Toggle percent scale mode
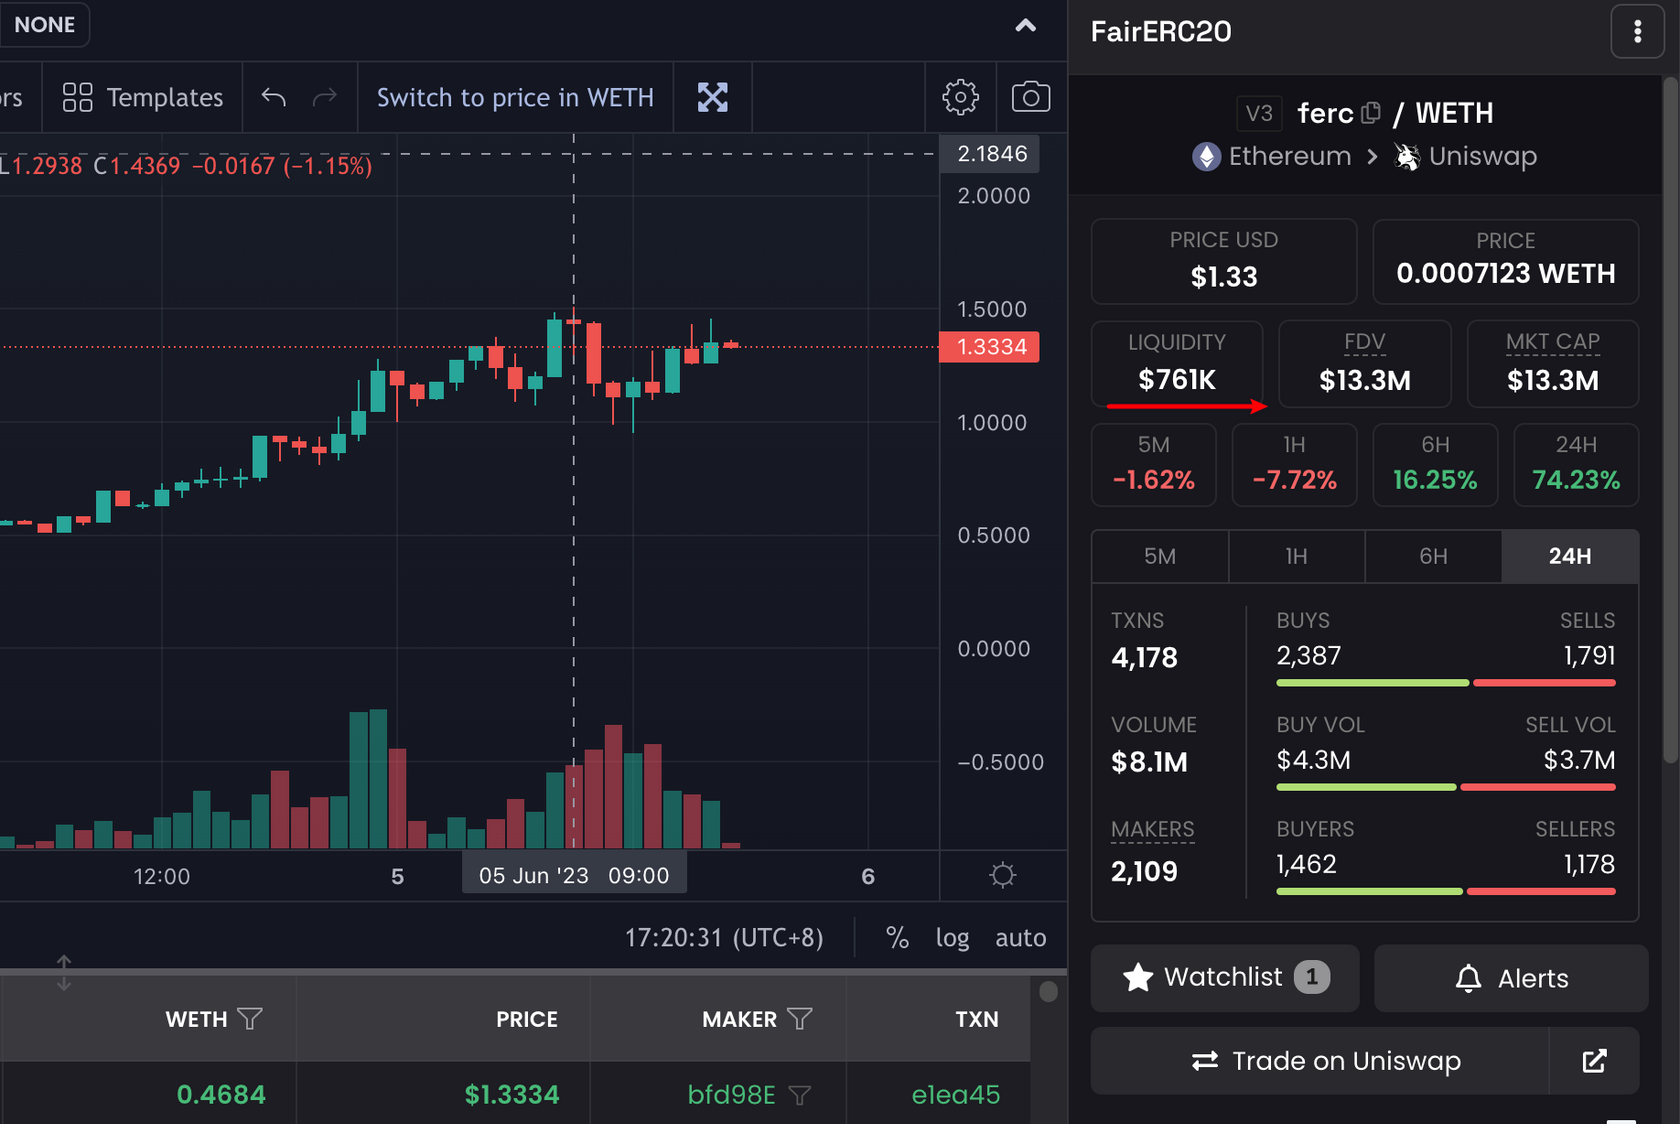 tap(897, 937)
